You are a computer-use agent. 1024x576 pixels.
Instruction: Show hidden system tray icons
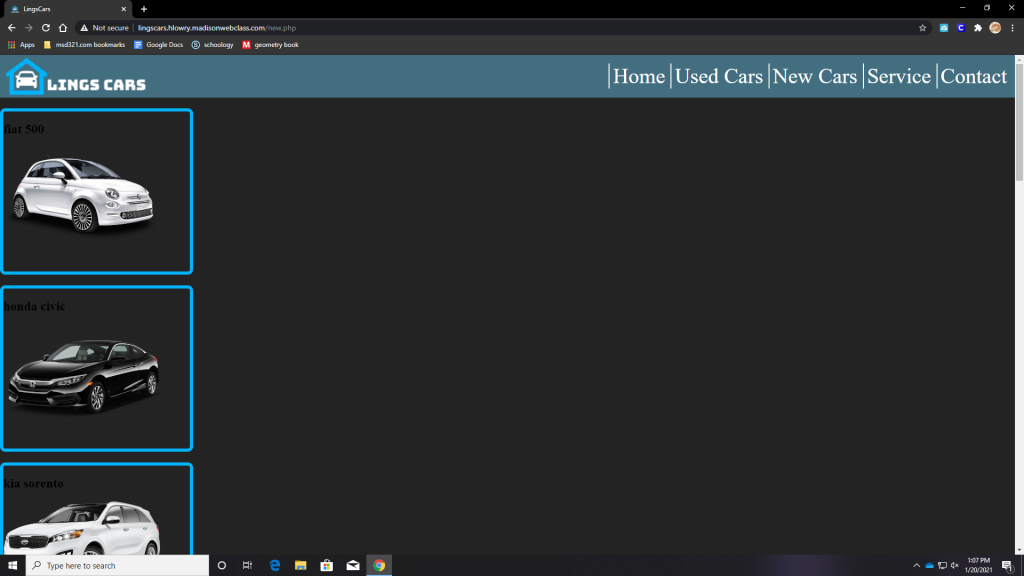coord(916,566)
